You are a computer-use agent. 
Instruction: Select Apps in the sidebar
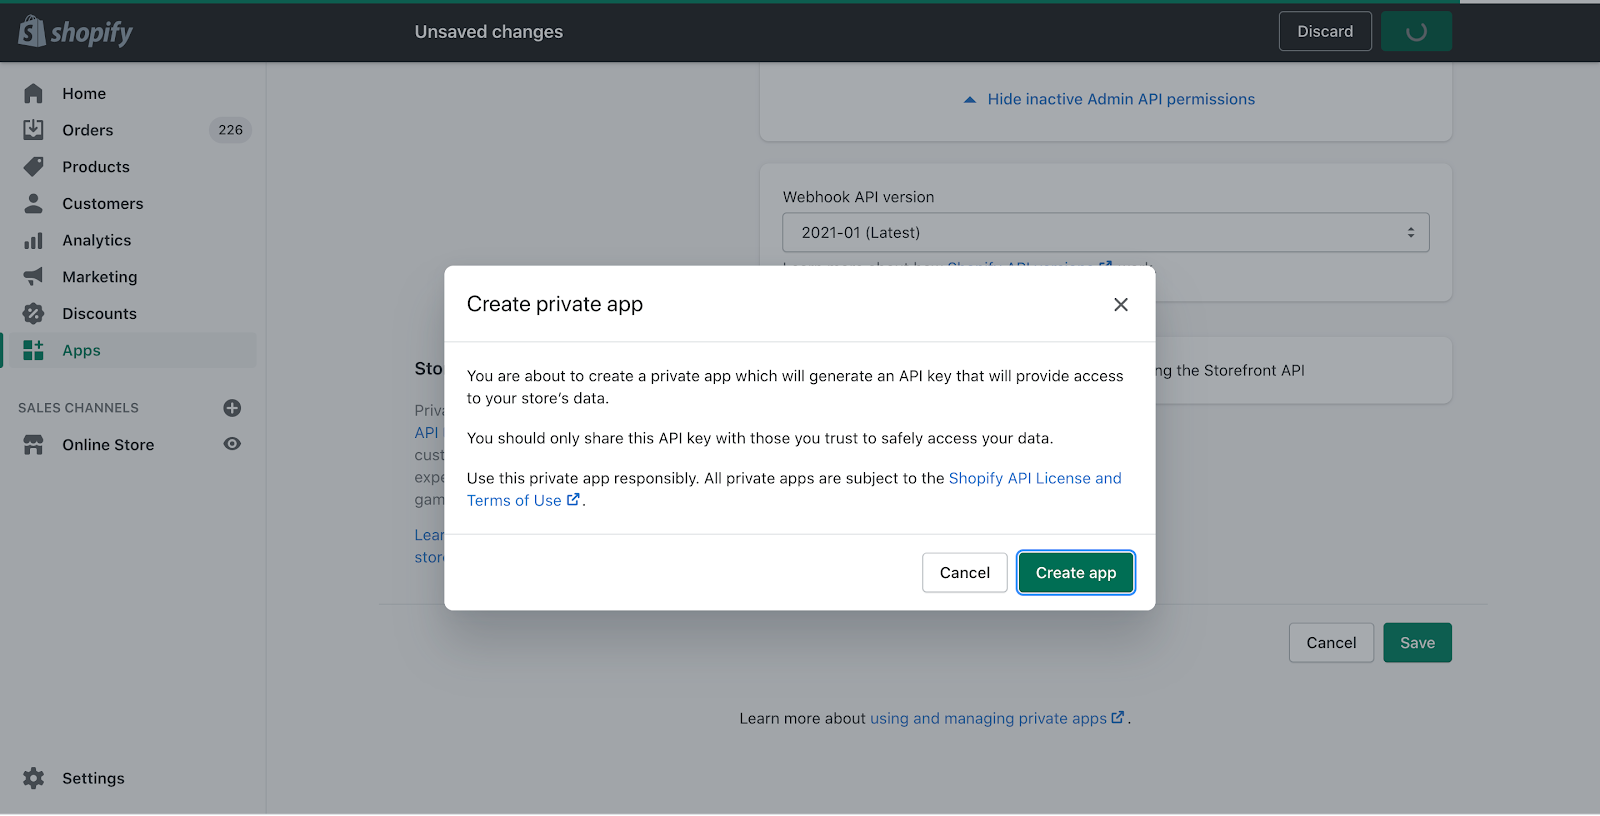click(x=81, y=351)
